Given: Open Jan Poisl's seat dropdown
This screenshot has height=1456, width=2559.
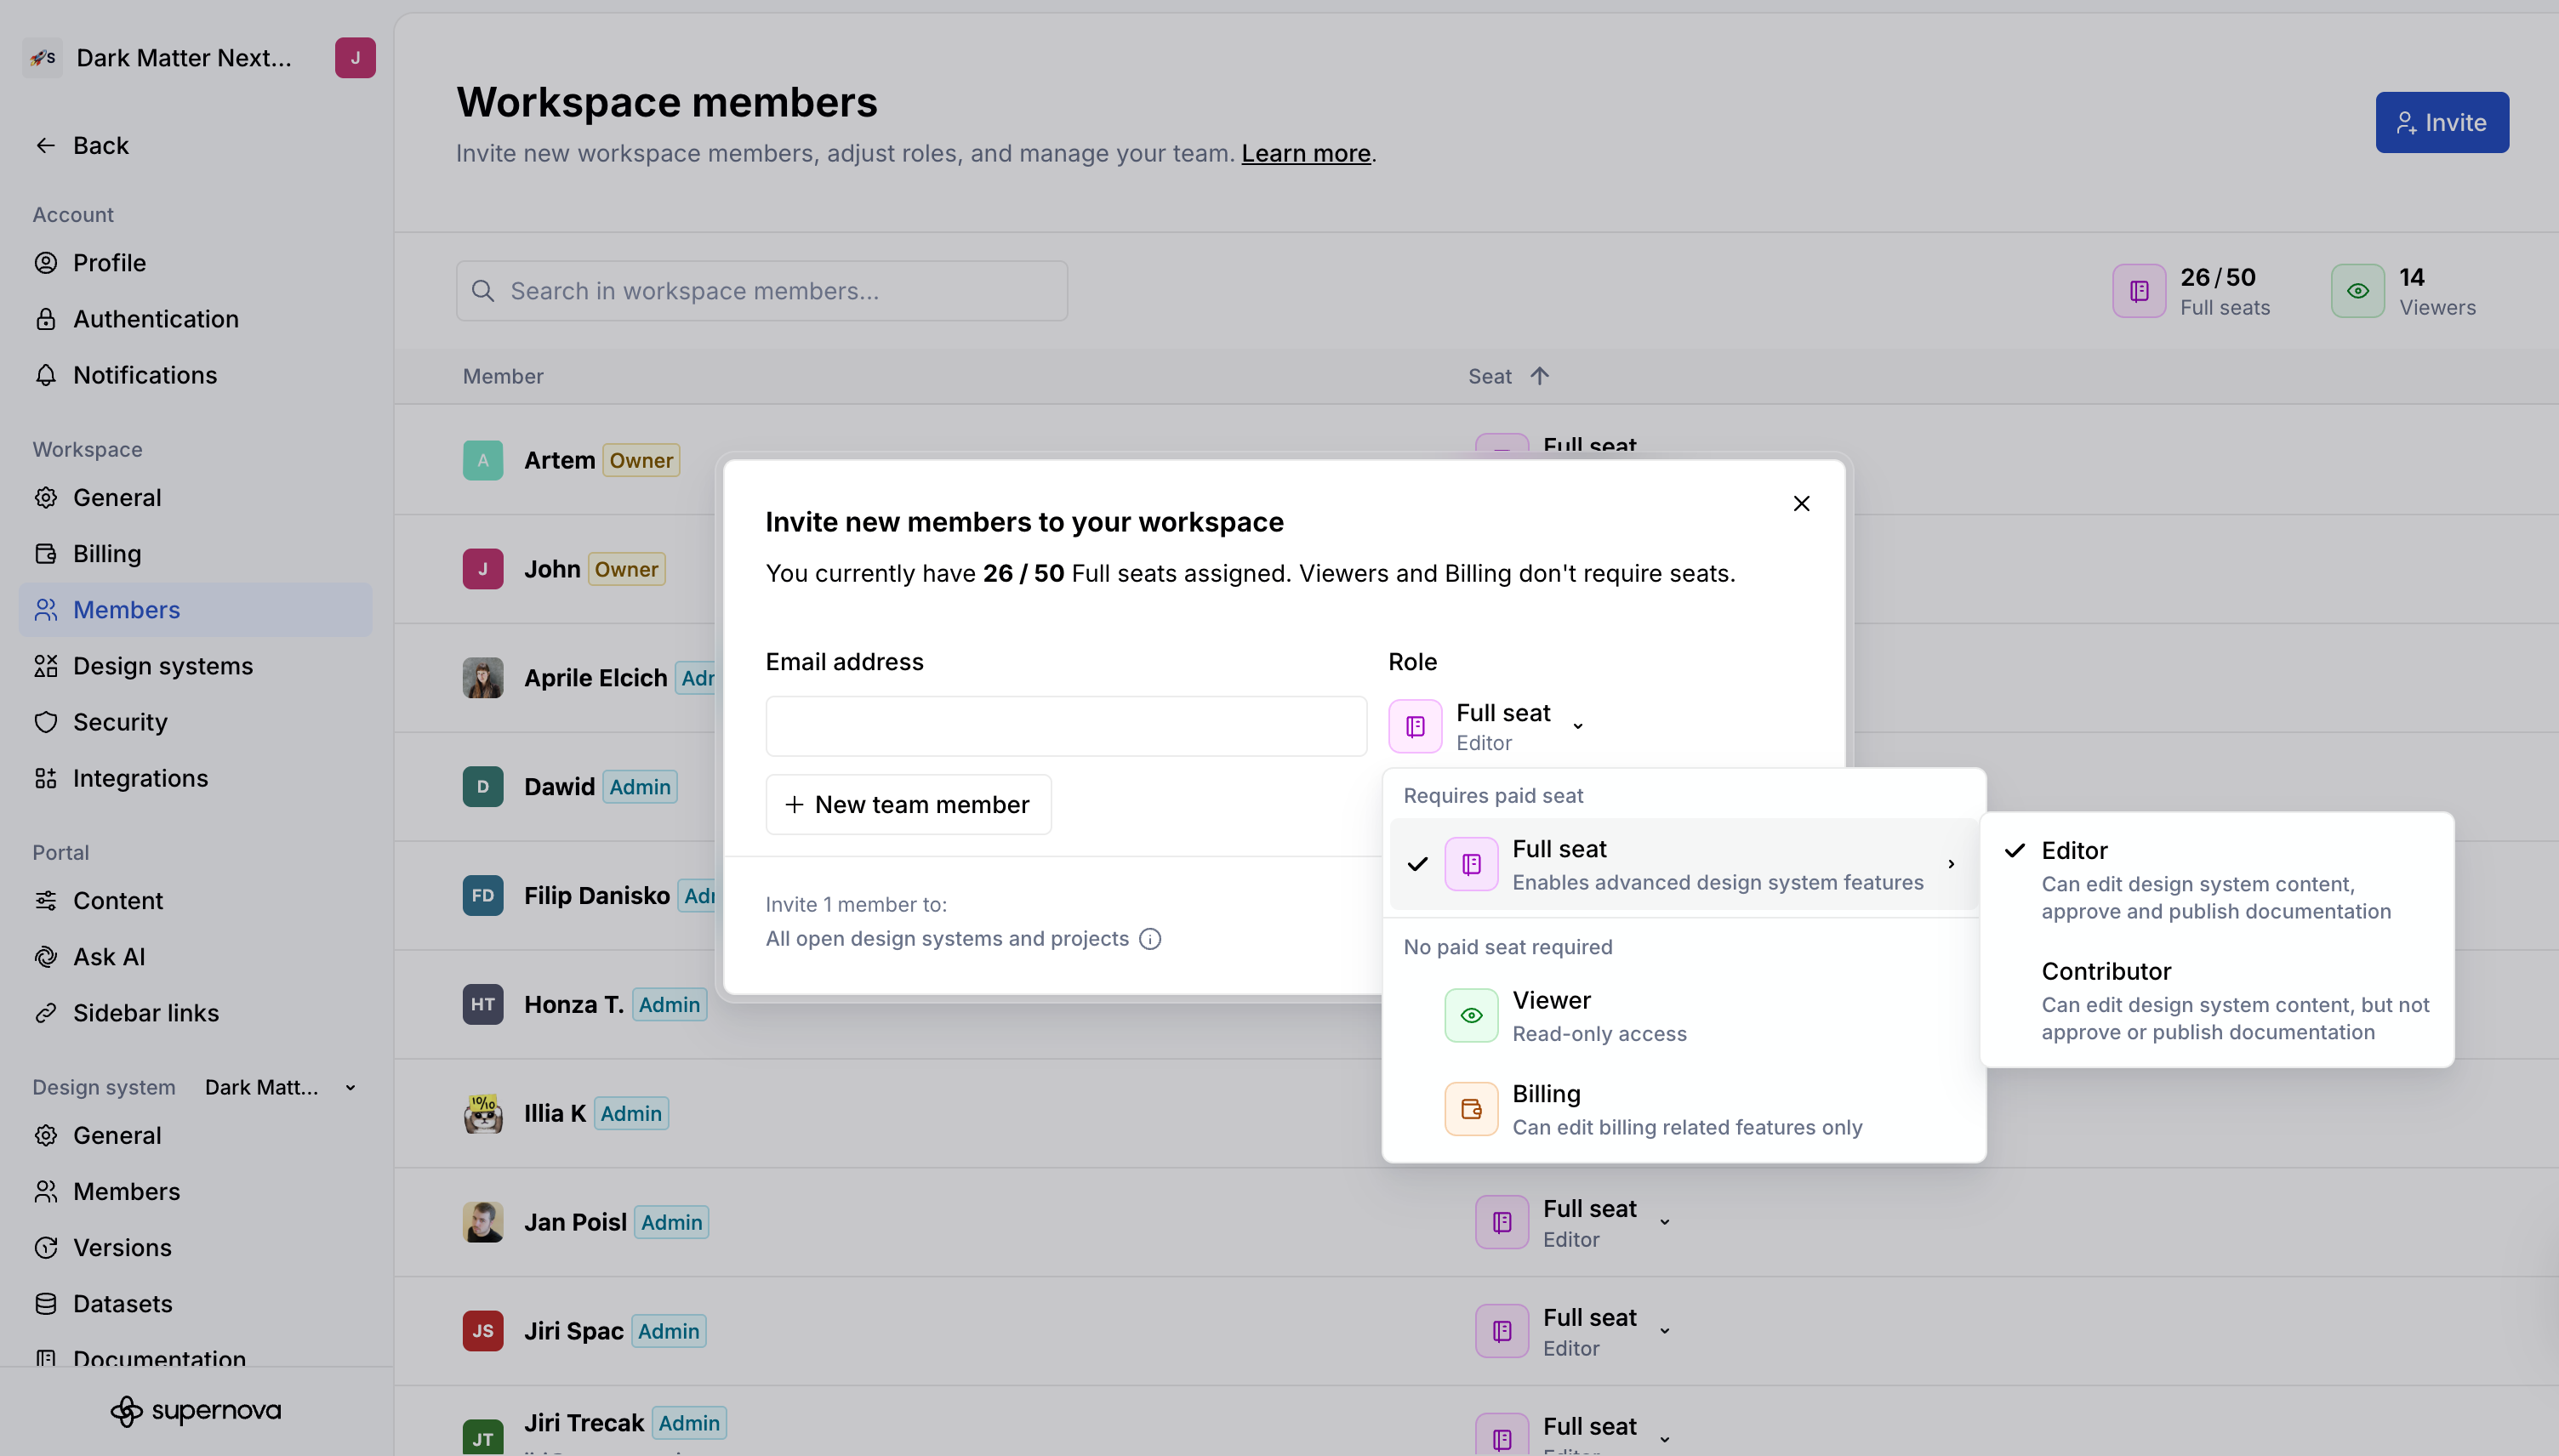Looking at the screenshot, I should (1663, 1222).
